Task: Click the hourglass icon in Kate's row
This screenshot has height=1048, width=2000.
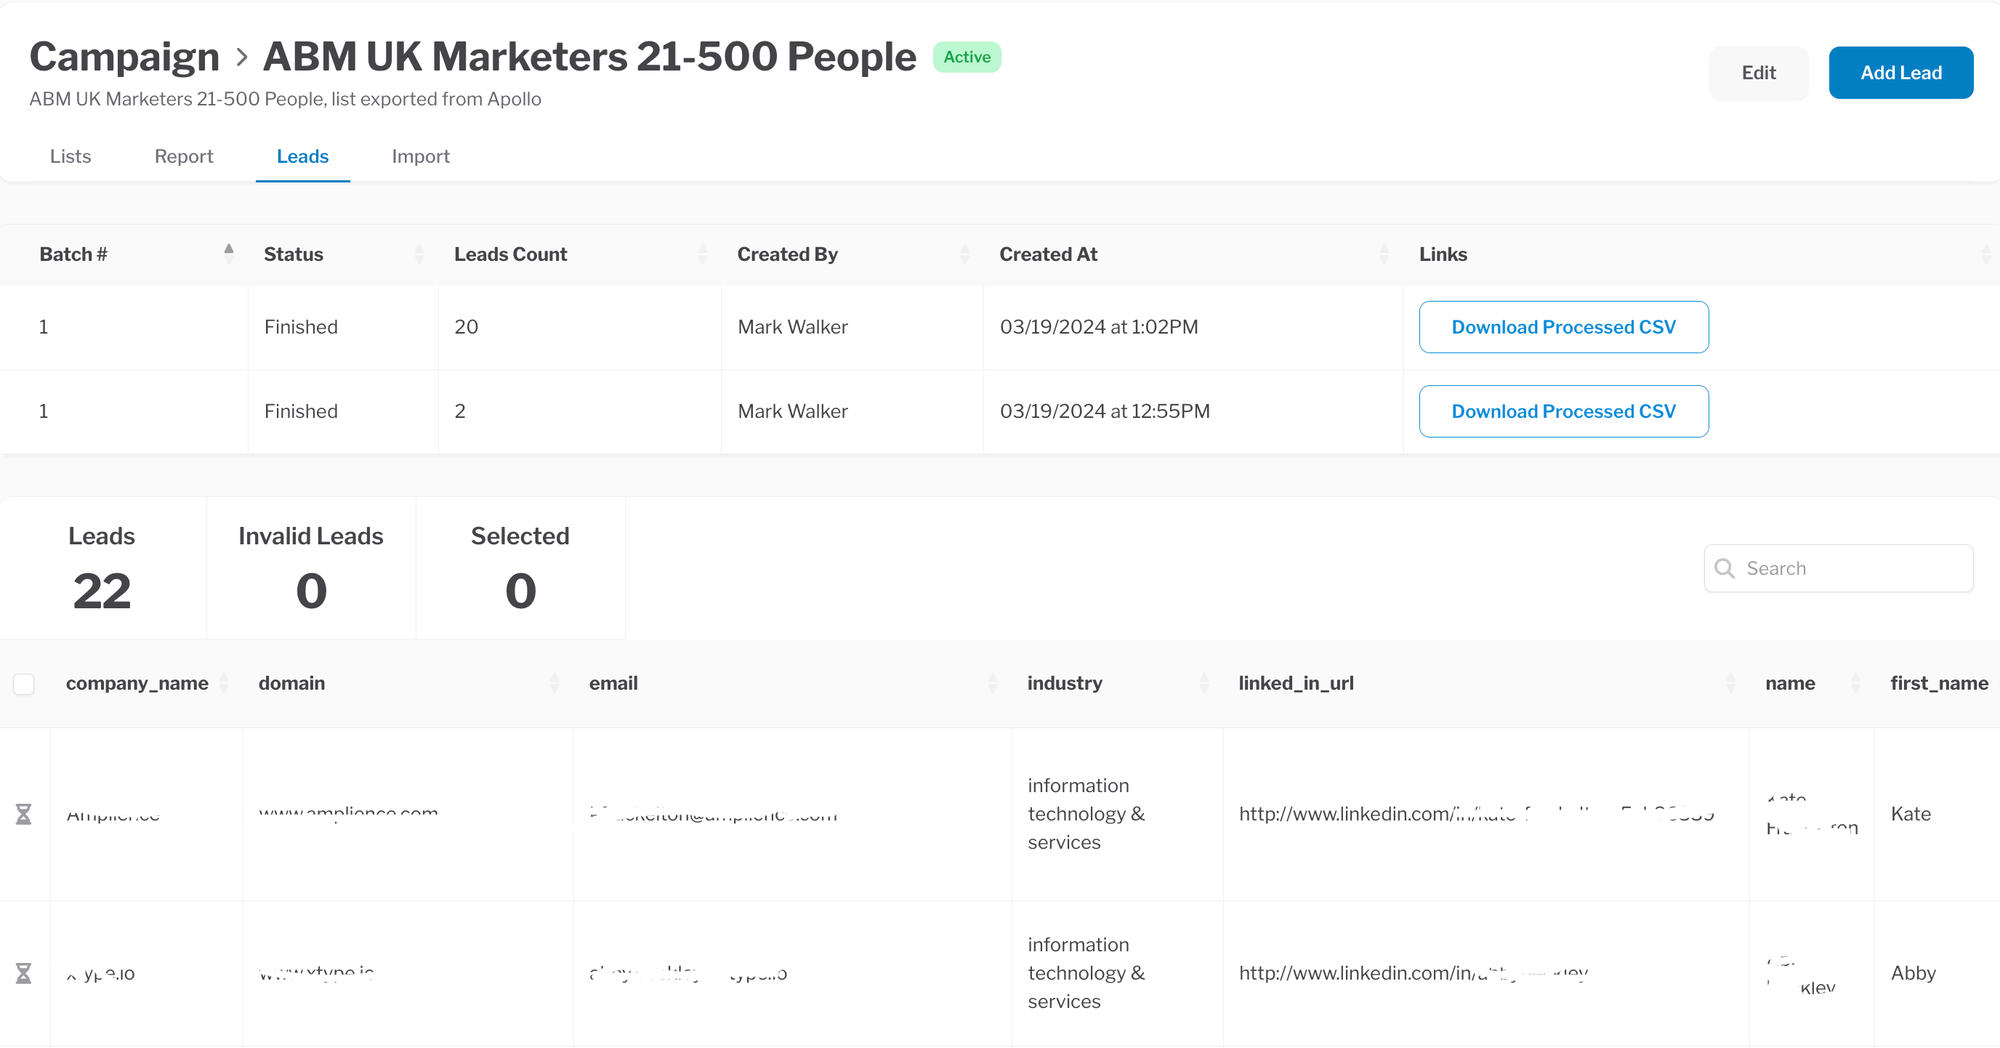Action: (x=24, y=814)
